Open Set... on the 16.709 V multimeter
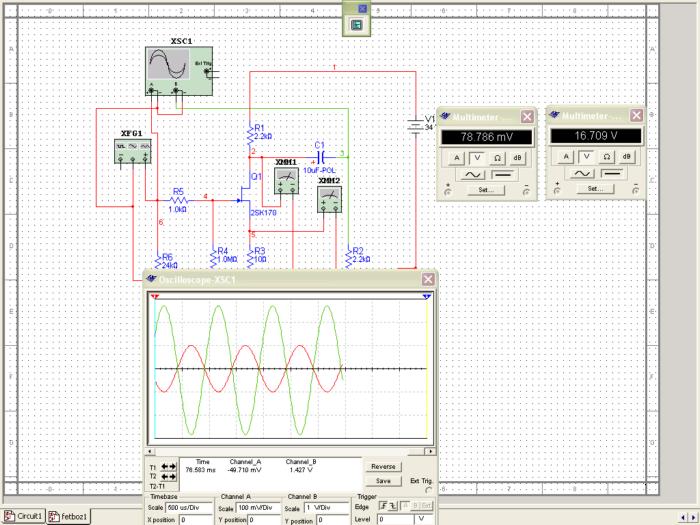700x525 pixels. [596, 189]
